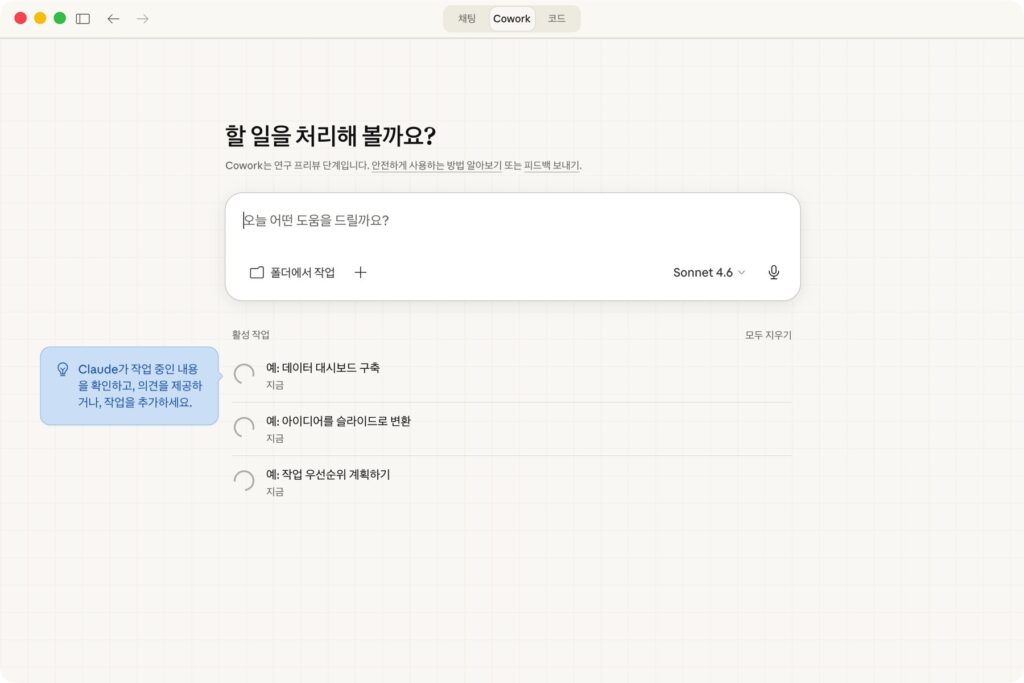Click spinner icon beside 데이터 대시보드 구축

[x=244, y=374]
